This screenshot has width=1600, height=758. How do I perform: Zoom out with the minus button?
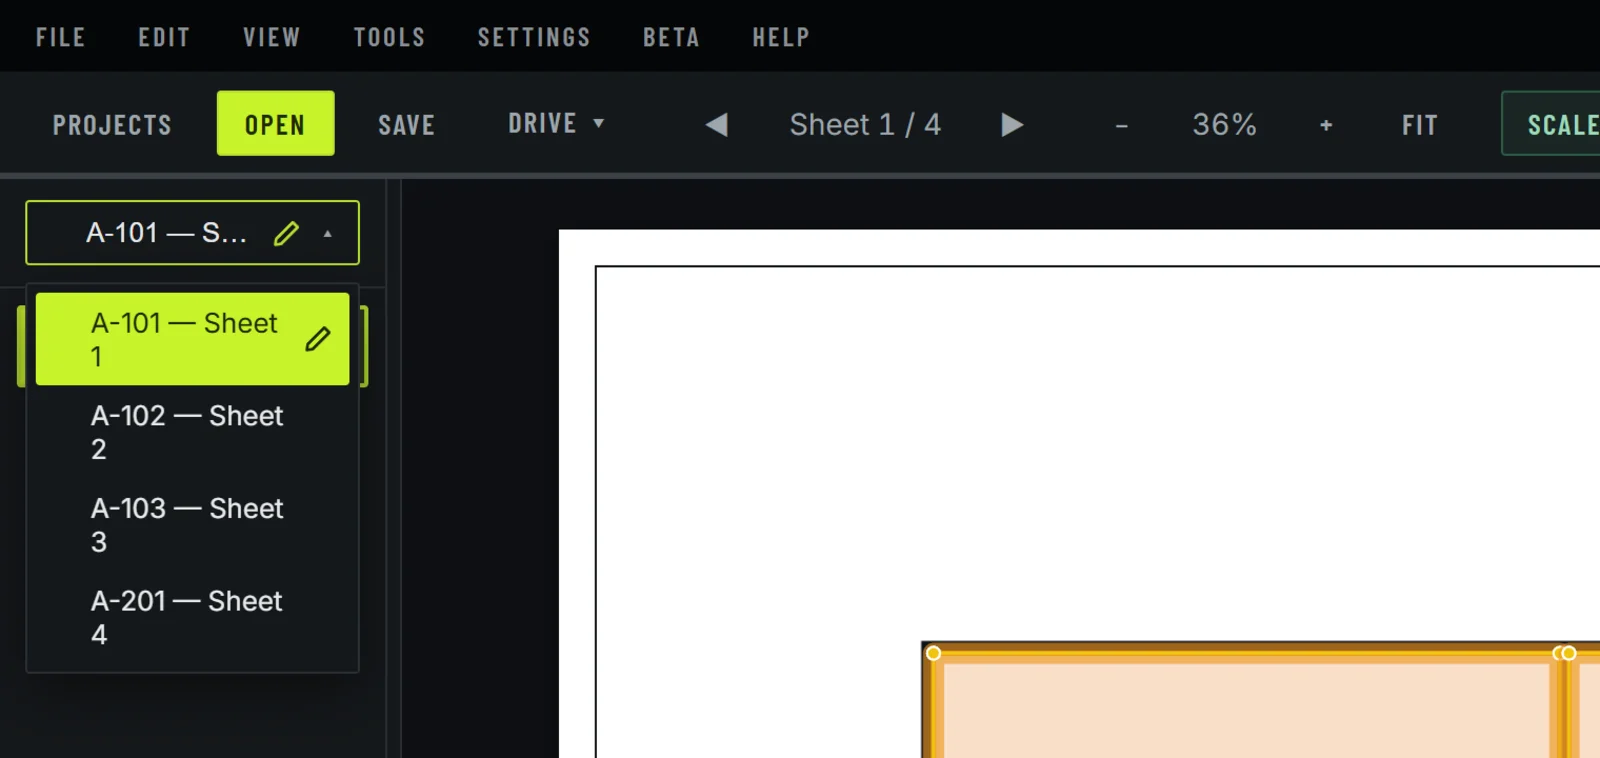[1121, 125]
